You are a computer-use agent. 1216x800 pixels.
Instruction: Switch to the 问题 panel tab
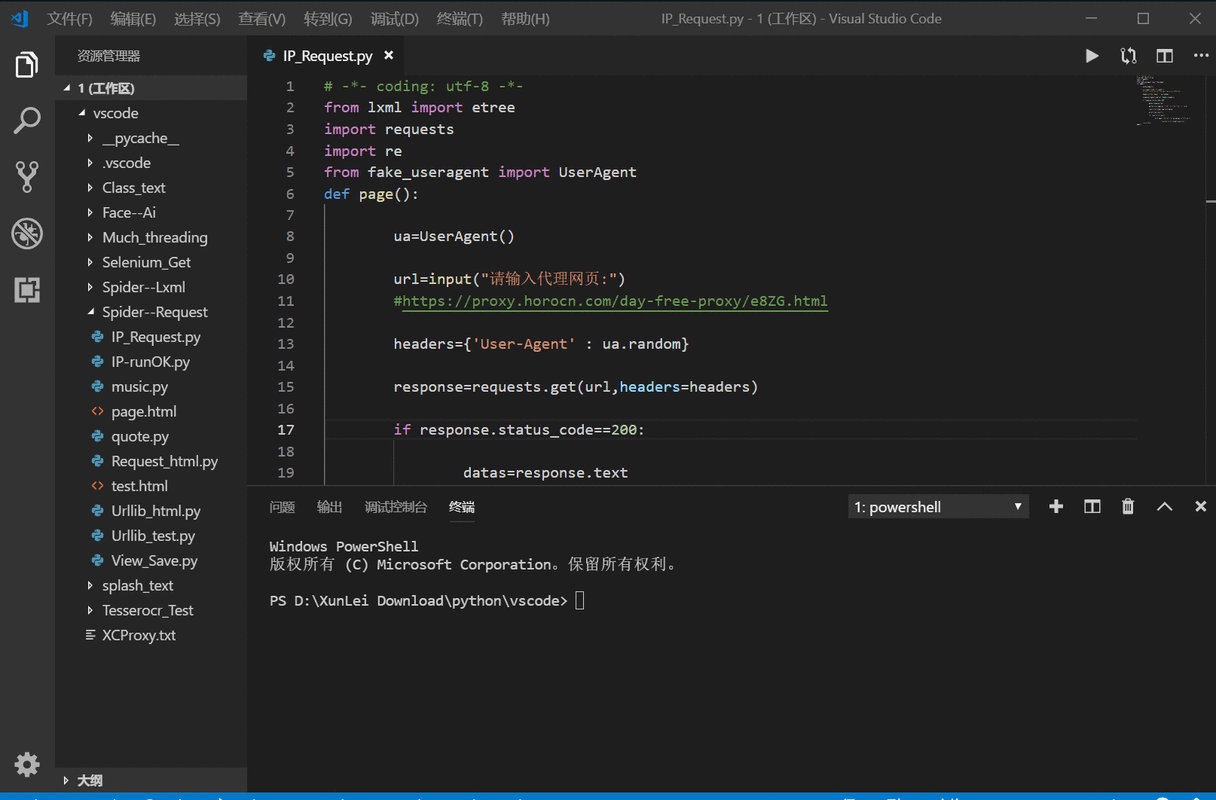coord(282,507)
